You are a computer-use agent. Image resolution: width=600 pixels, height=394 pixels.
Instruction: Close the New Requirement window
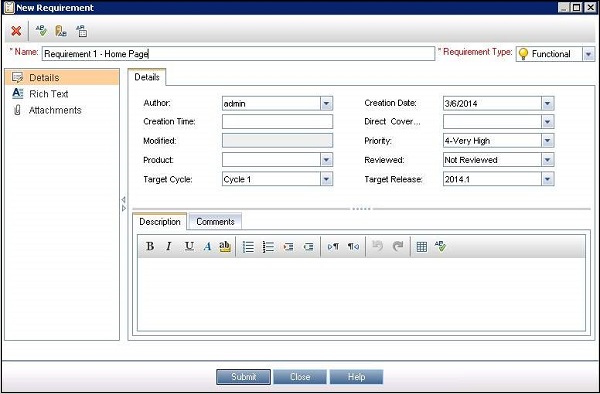click(590, 7)
